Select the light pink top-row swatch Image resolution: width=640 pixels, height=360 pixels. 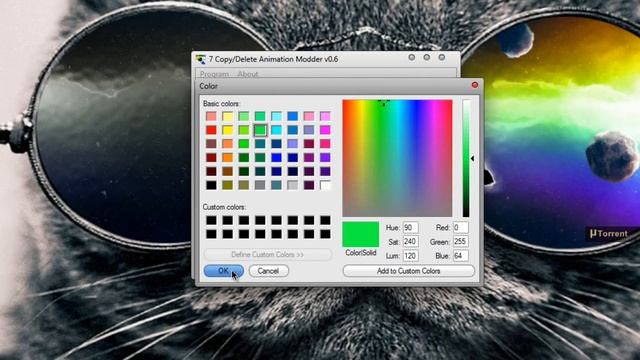[309, 116]
